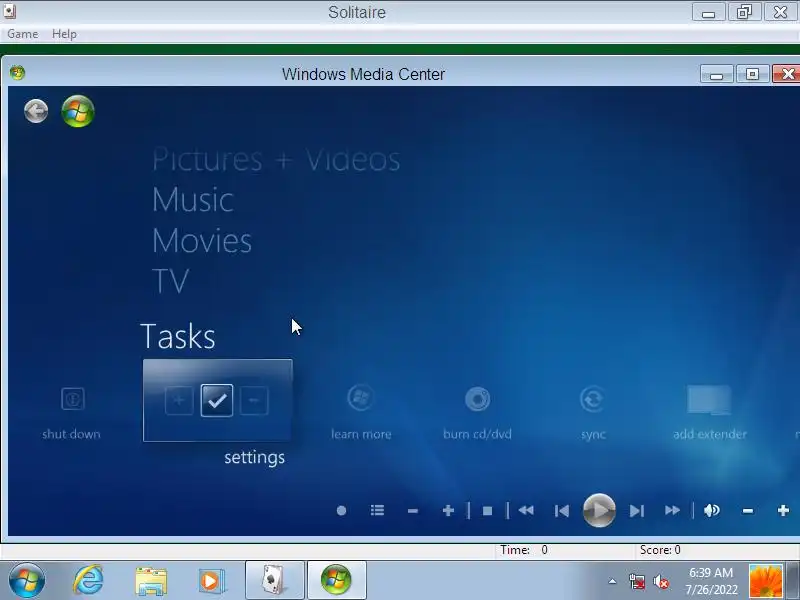Go back with the Media Center back arrow
800x600 pixels.
(x=36, y=111)
